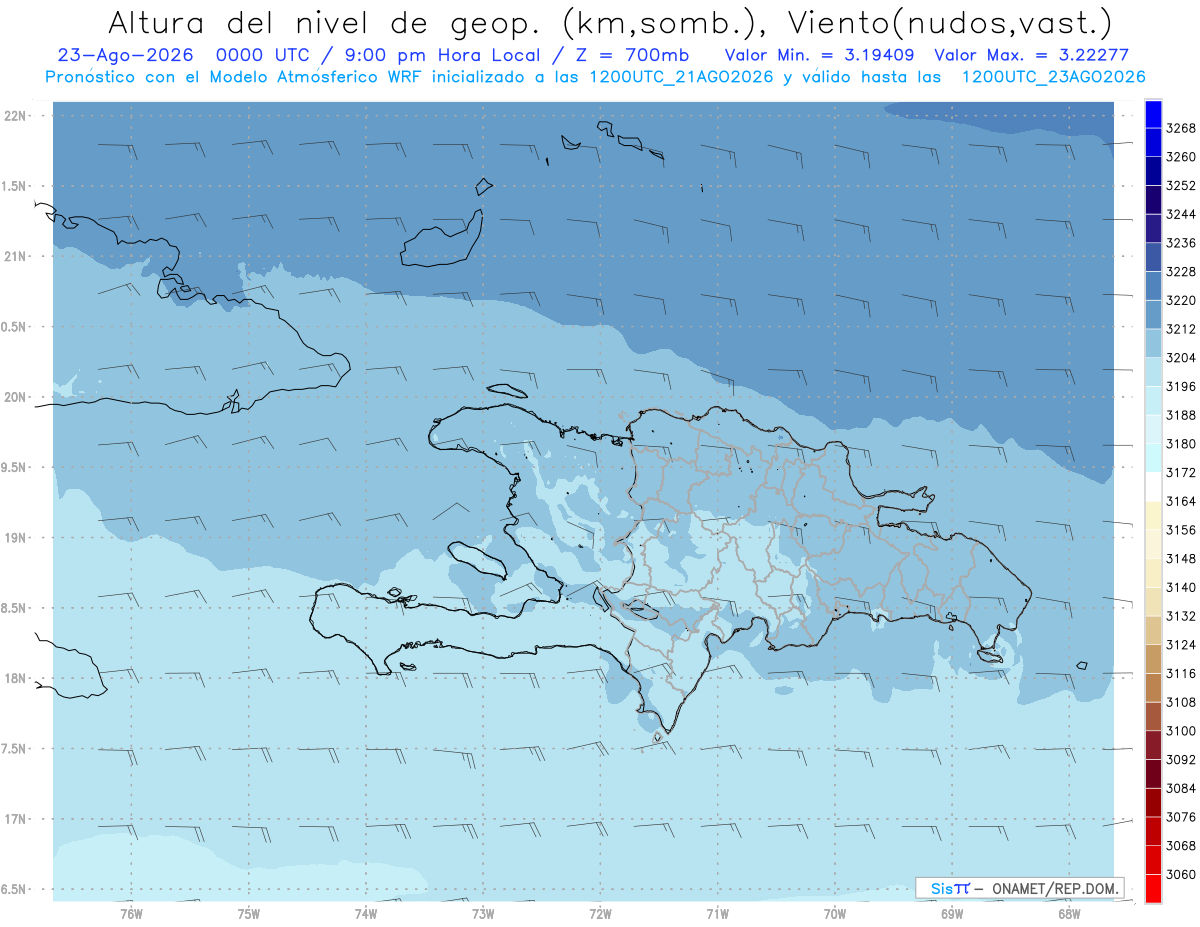Click the '3220' colorbar label
Viewport: 1200px width, 927px height.
click(1181, 300)
